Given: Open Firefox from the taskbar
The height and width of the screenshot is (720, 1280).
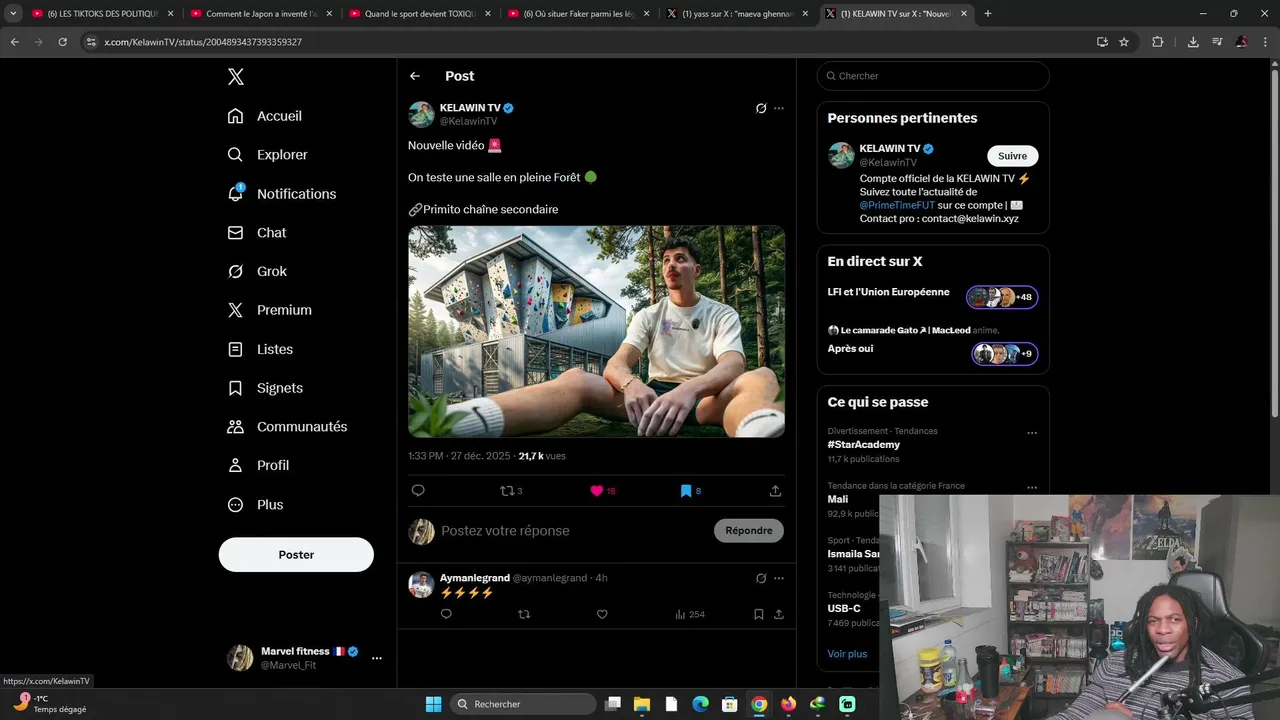Looking at the screenshot, I should pyautogui.click(x=788, y=704).
